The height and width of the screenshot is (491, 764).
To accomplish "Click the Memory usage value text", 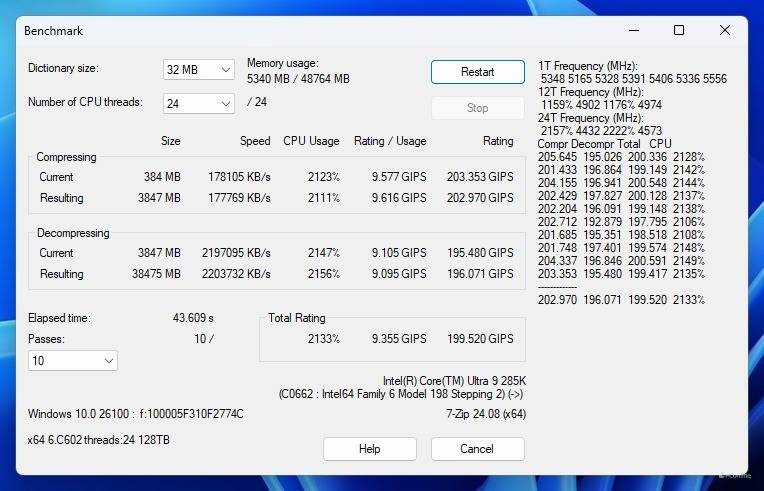I will point(298,78).
